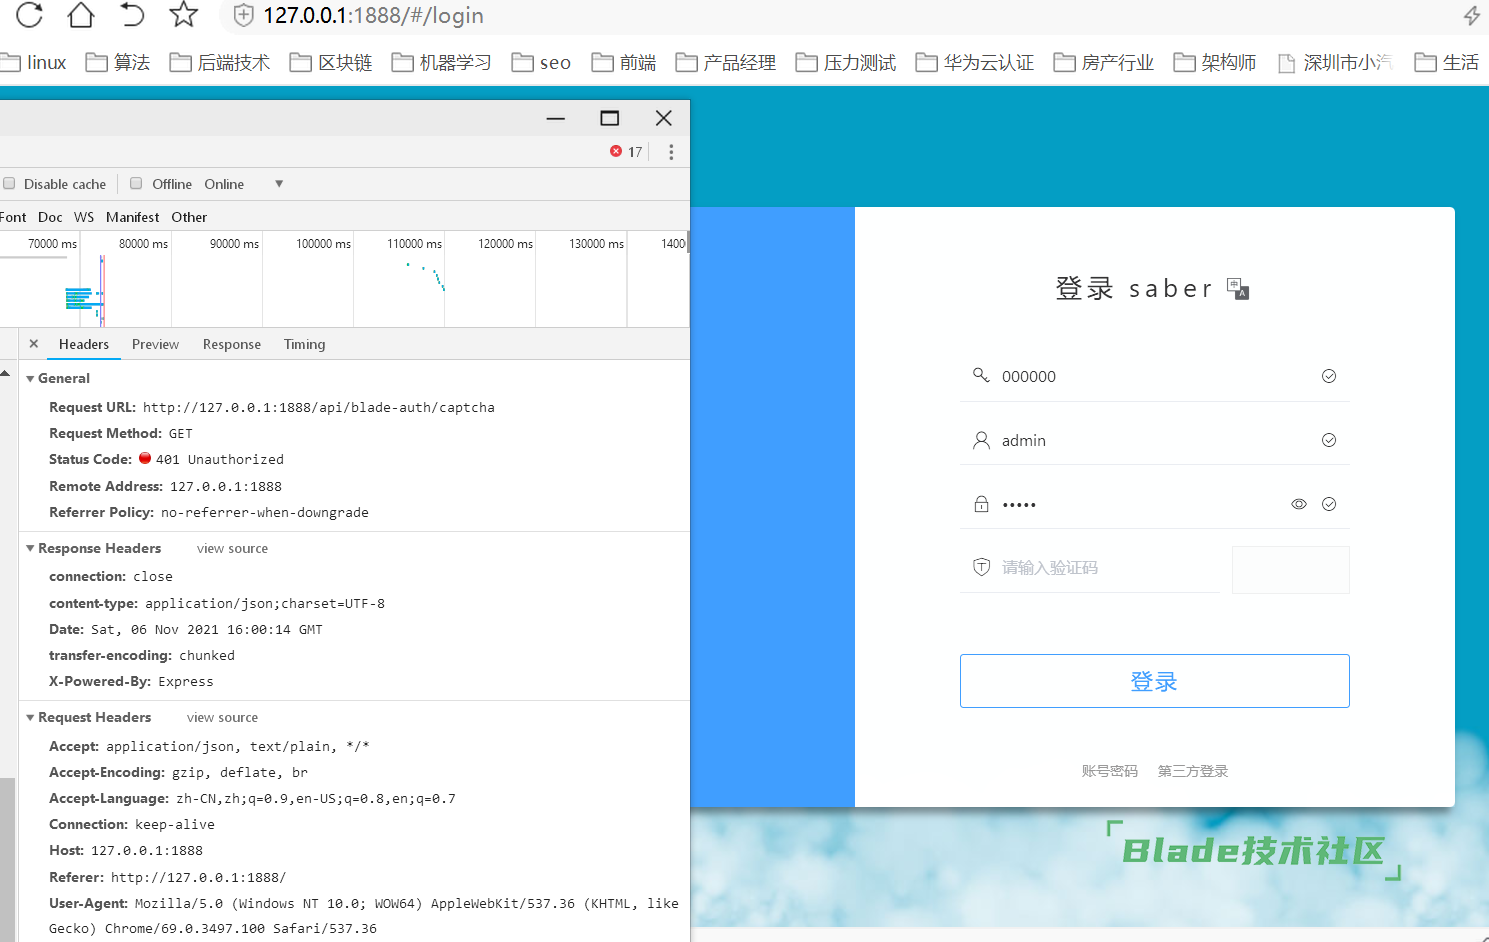Image resolution: width=1489 pixels, height=942 pixels.
Task: Click the tenant ID field with 000000
Action: pyautogui.click(x=1154, y=376)
